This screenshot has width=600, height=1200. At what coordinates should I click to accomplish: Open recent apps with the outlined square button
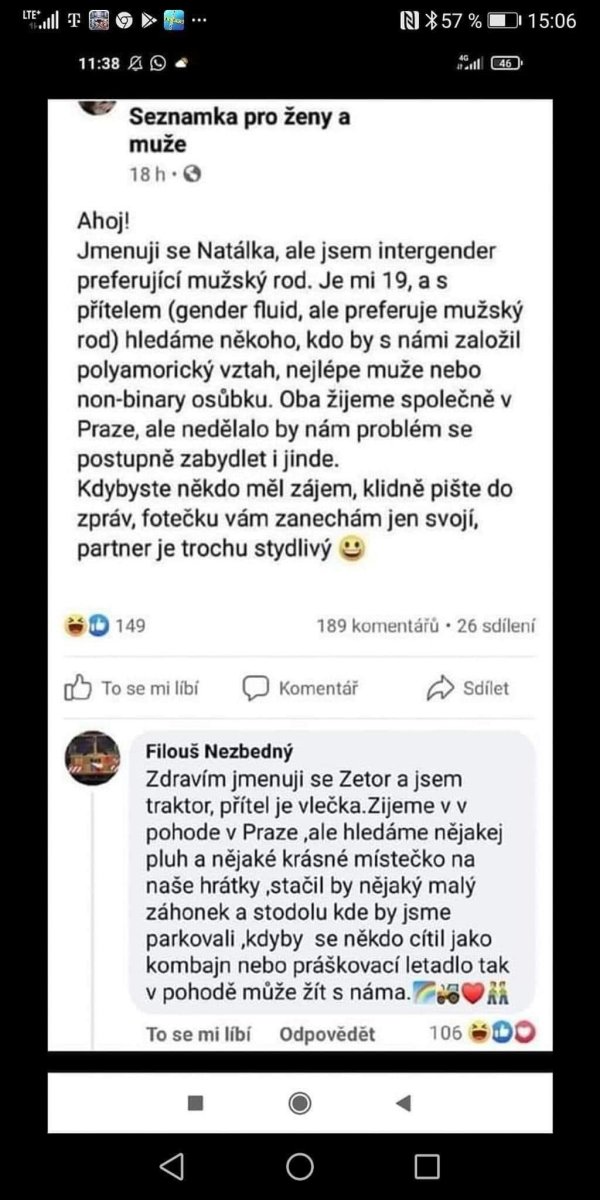point(427,1166)
